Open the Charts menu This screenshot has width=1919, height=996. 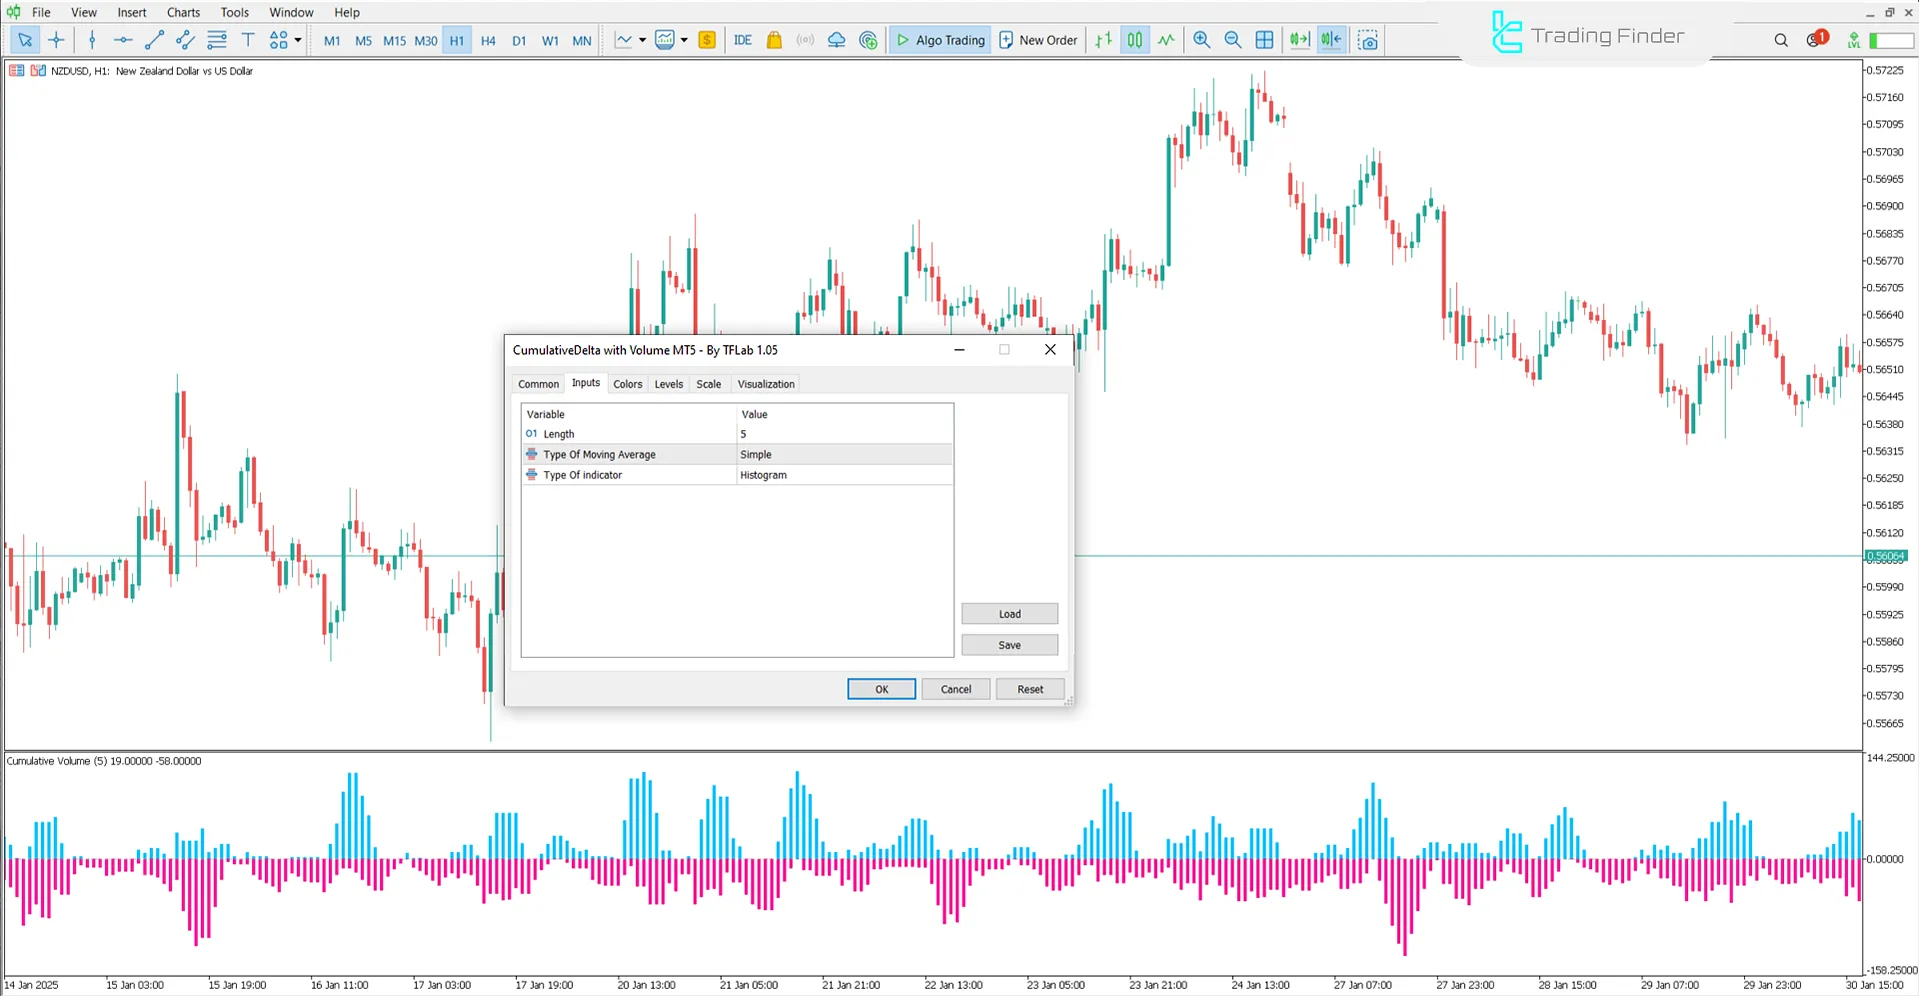[182, 12]
